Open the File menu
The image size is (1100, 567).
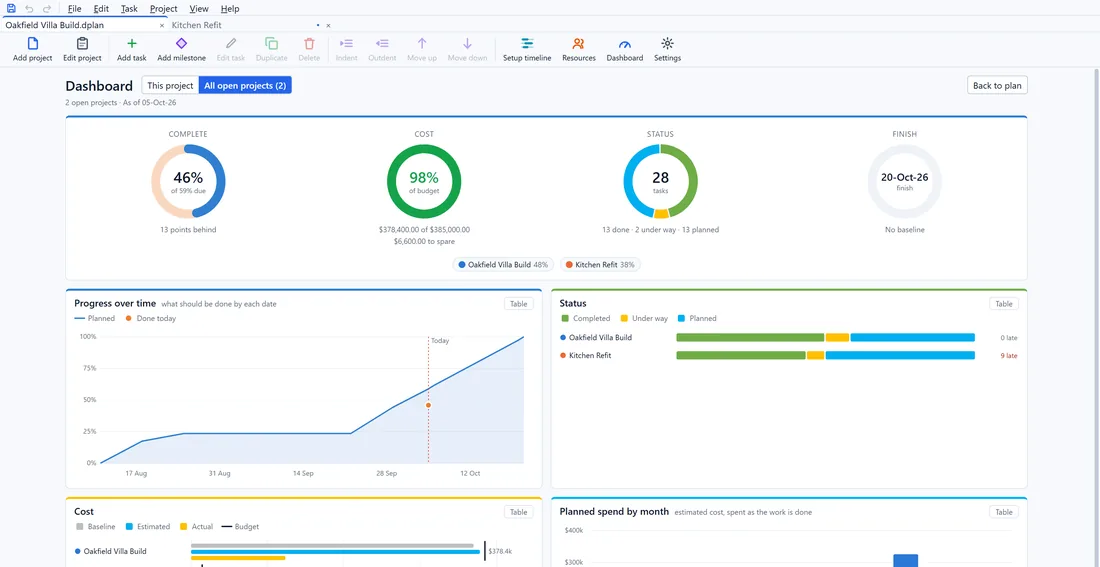click(x=74, y=9)
